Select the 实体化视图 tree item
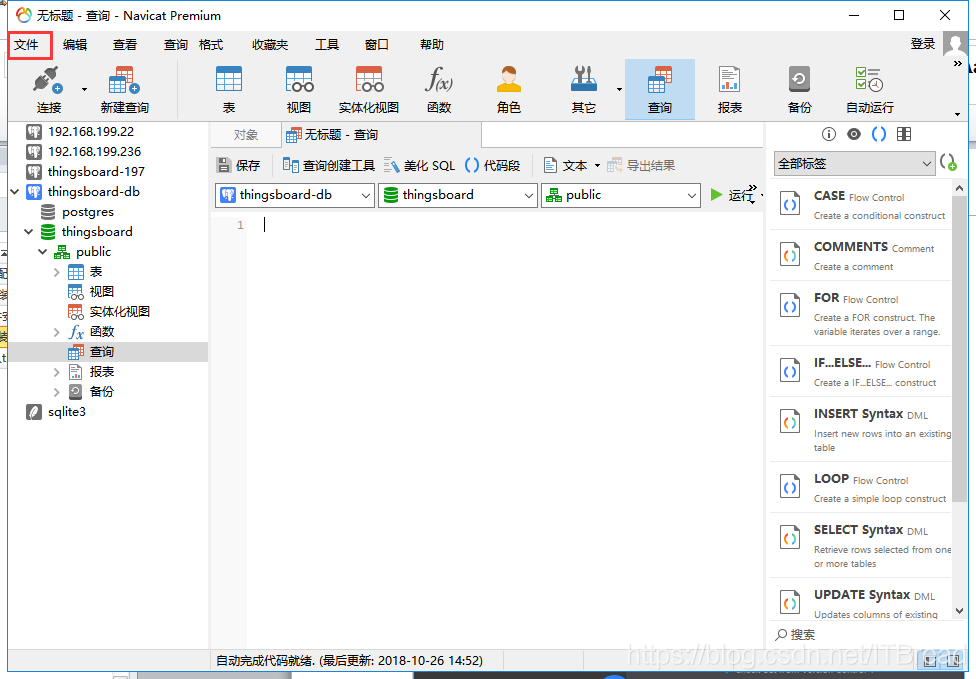 (120, 311)
